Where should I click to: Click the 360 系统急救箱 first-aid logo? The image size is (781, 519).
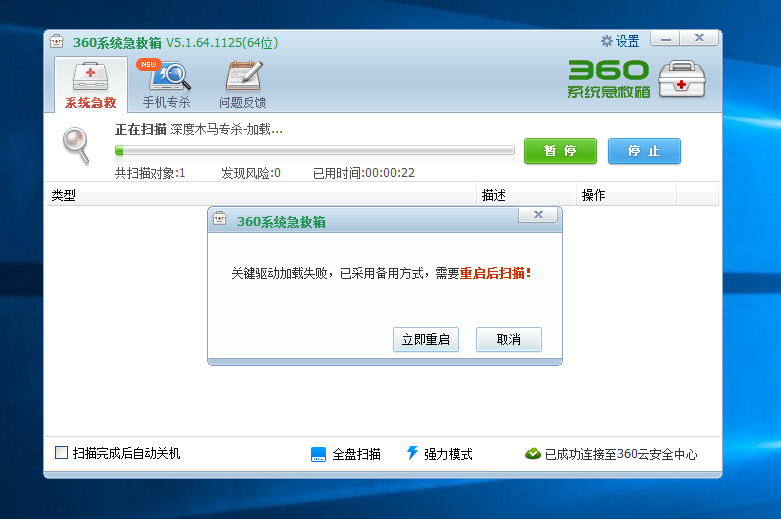click(636, 79)
